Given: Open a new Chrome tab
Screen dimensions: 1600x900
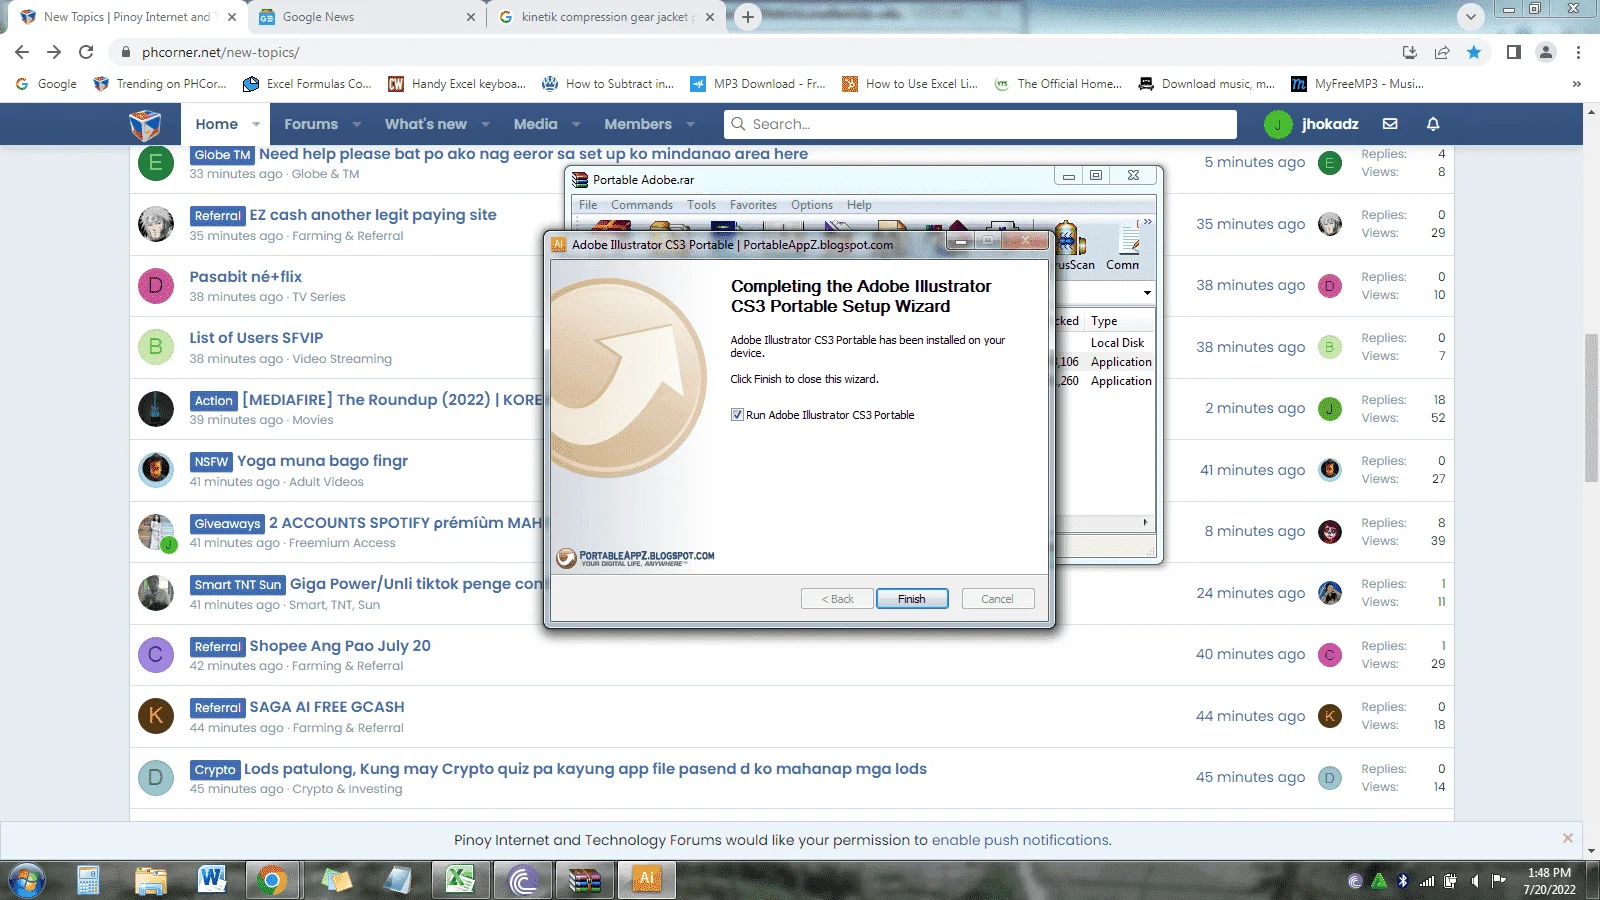Looking at the screenshot, I should tap(747, 17).
